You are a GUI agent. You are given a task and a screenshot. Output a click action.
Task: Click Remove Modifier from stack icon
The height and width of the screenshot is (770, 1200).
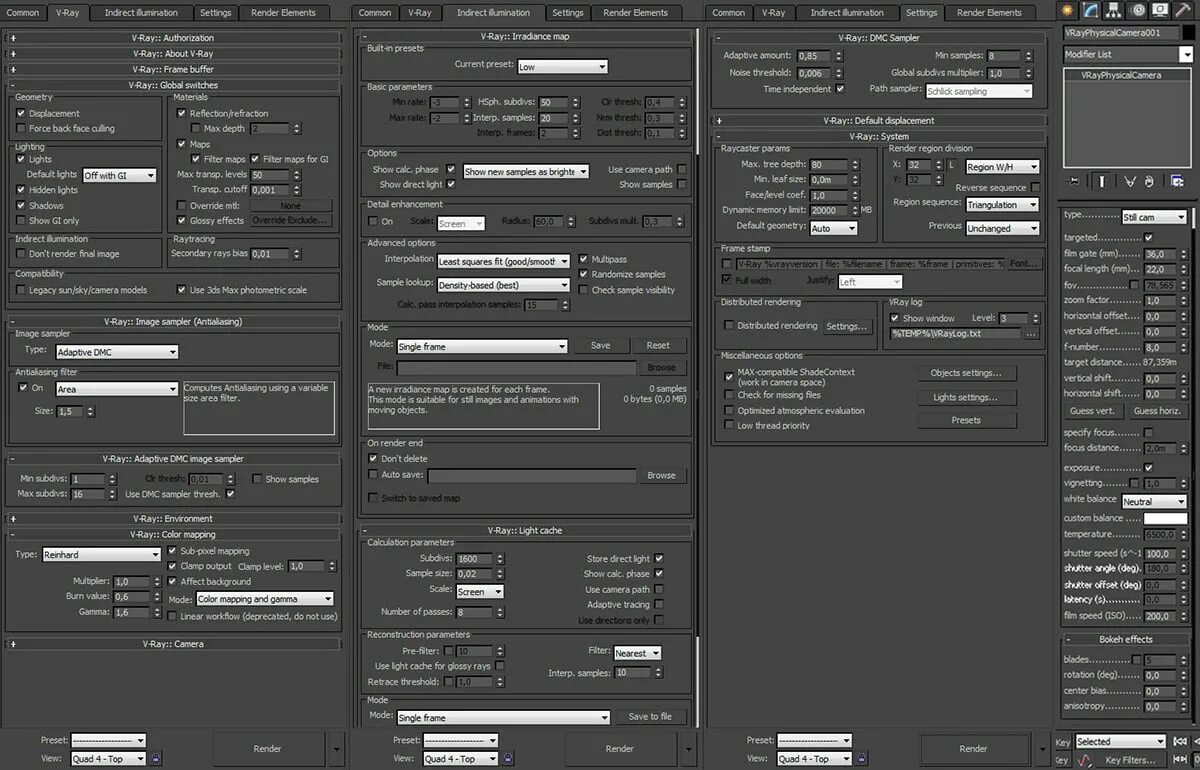(x=1150, y=181)
